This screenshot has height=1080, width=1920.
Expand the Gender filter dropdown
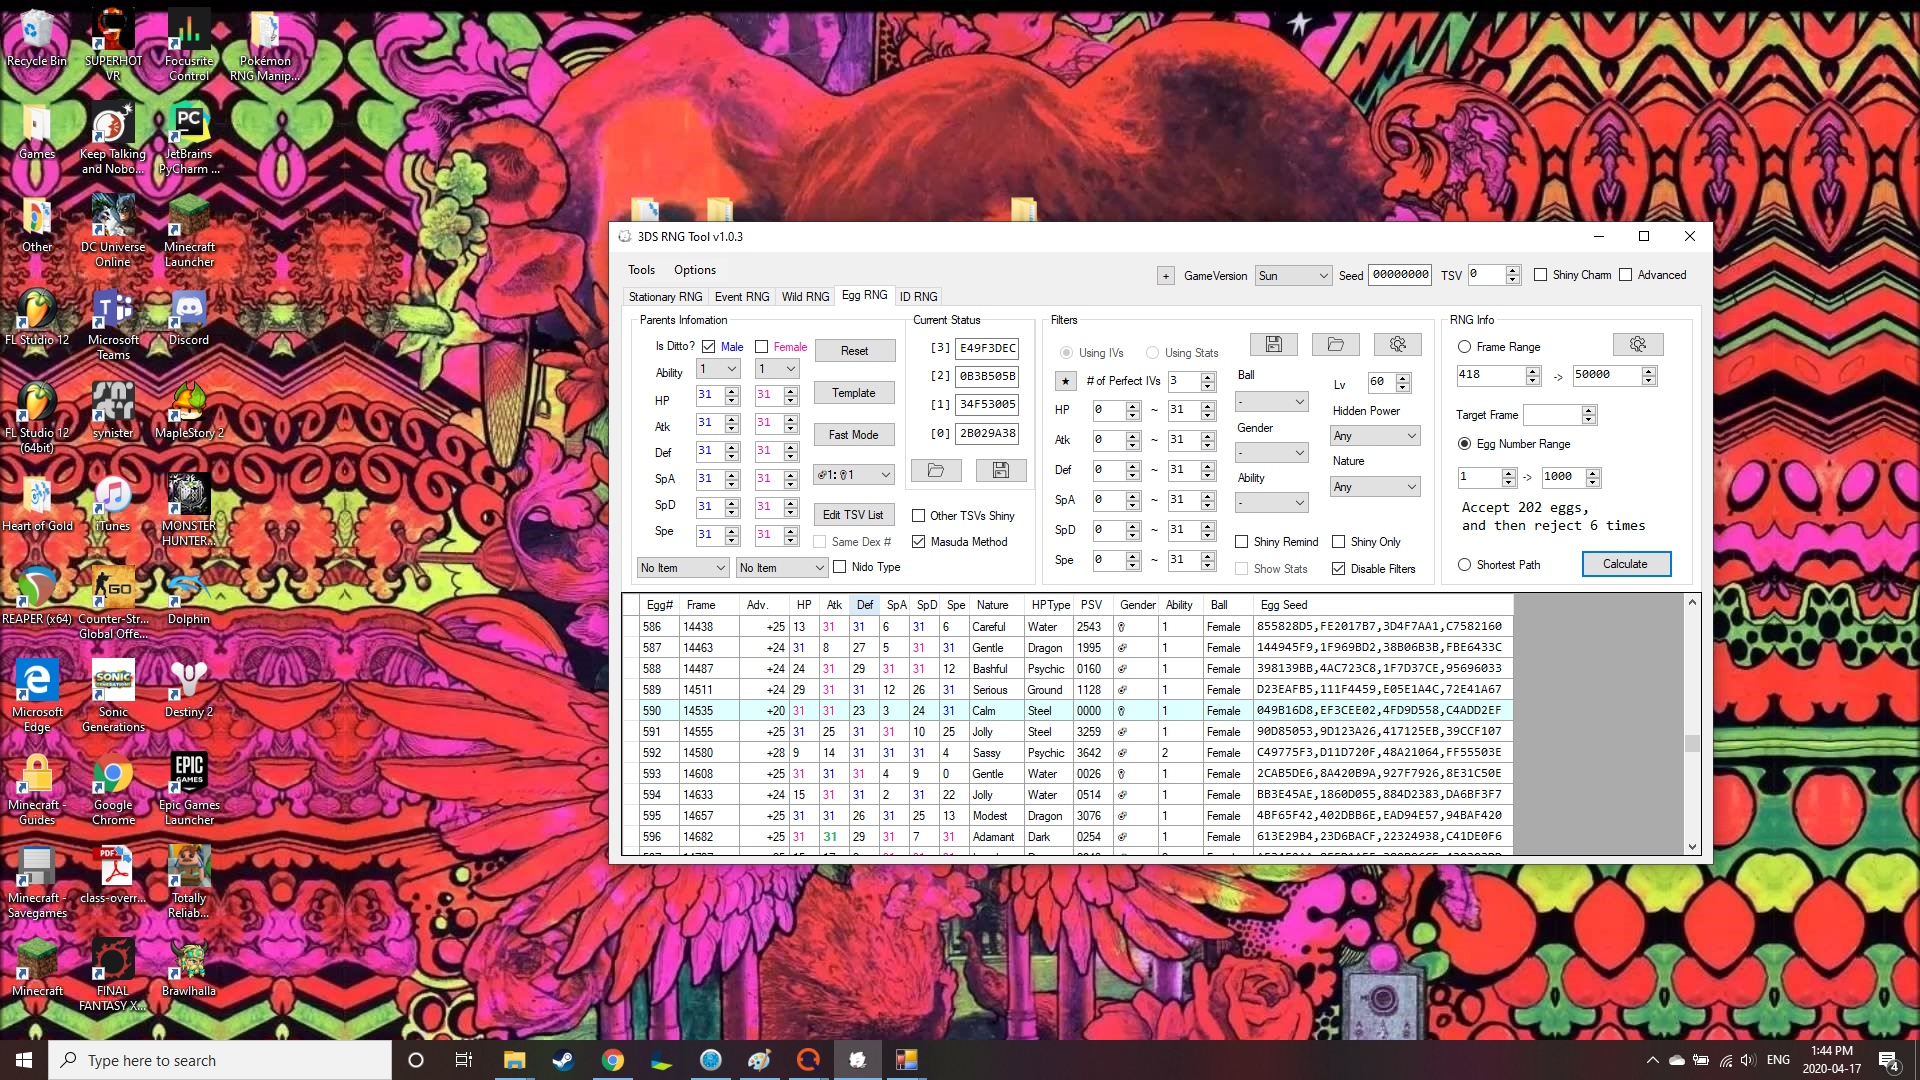point(1271,453)
